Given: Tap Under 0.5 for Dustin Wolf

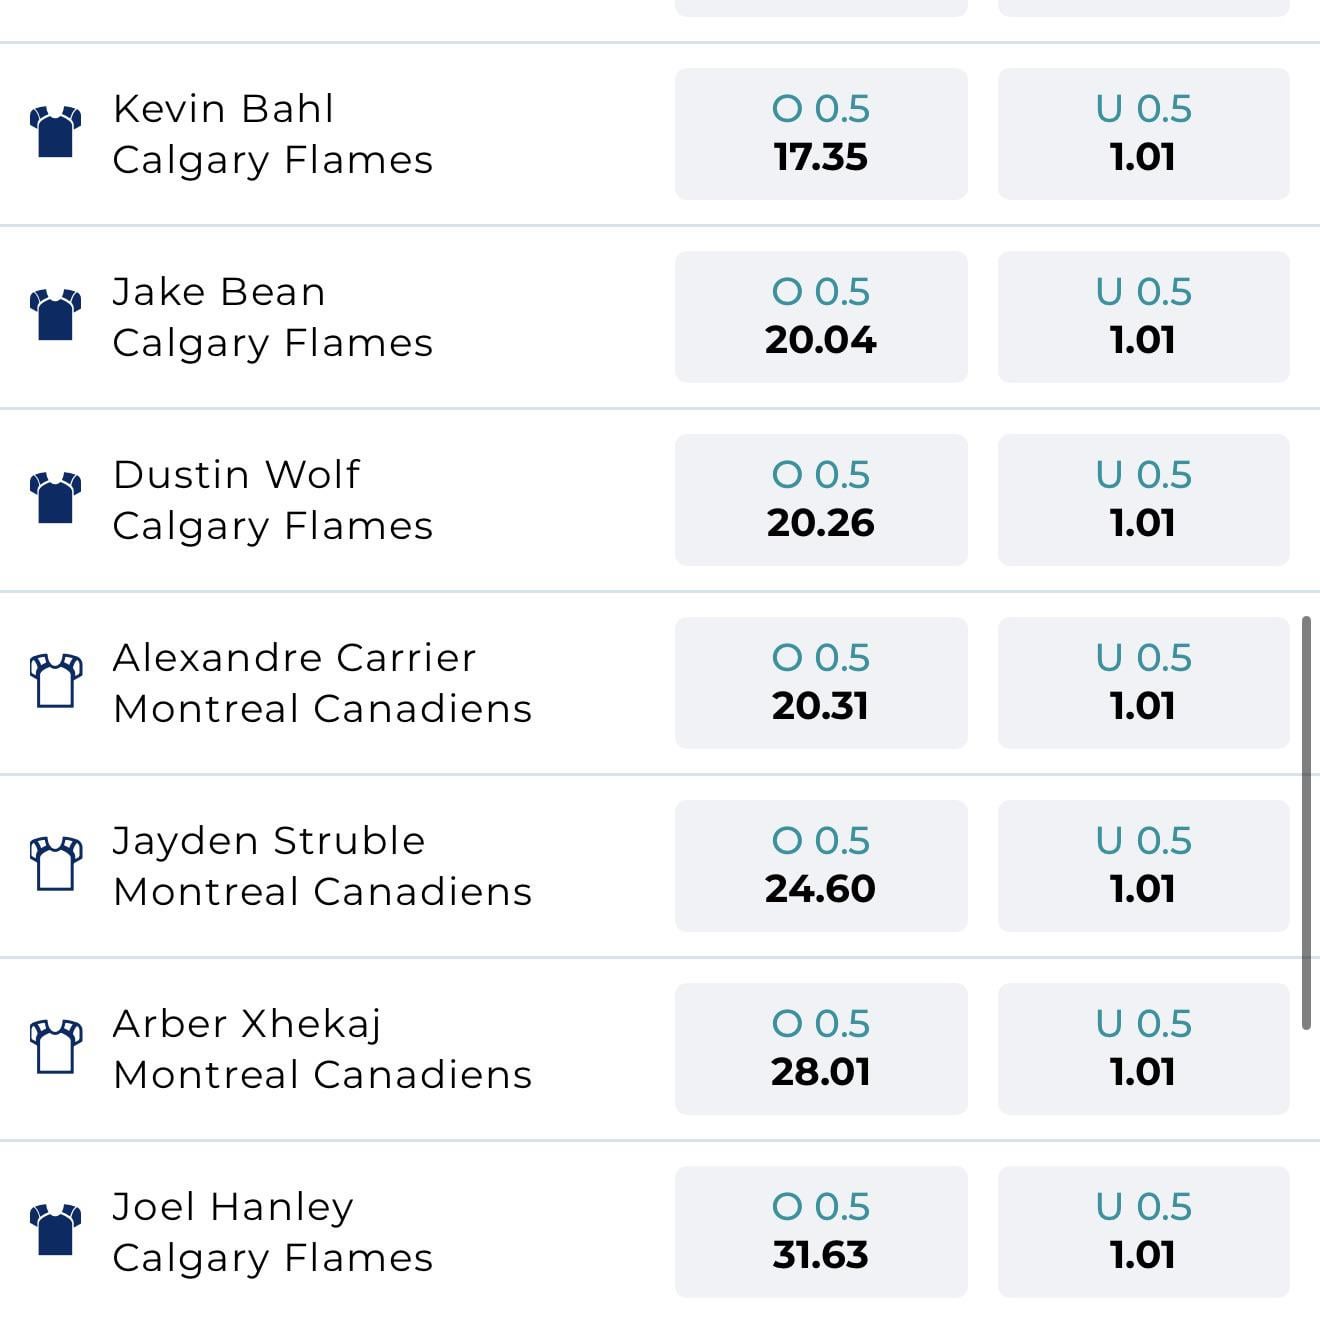Looking at the screenshot, I should tap(1143, 500).
